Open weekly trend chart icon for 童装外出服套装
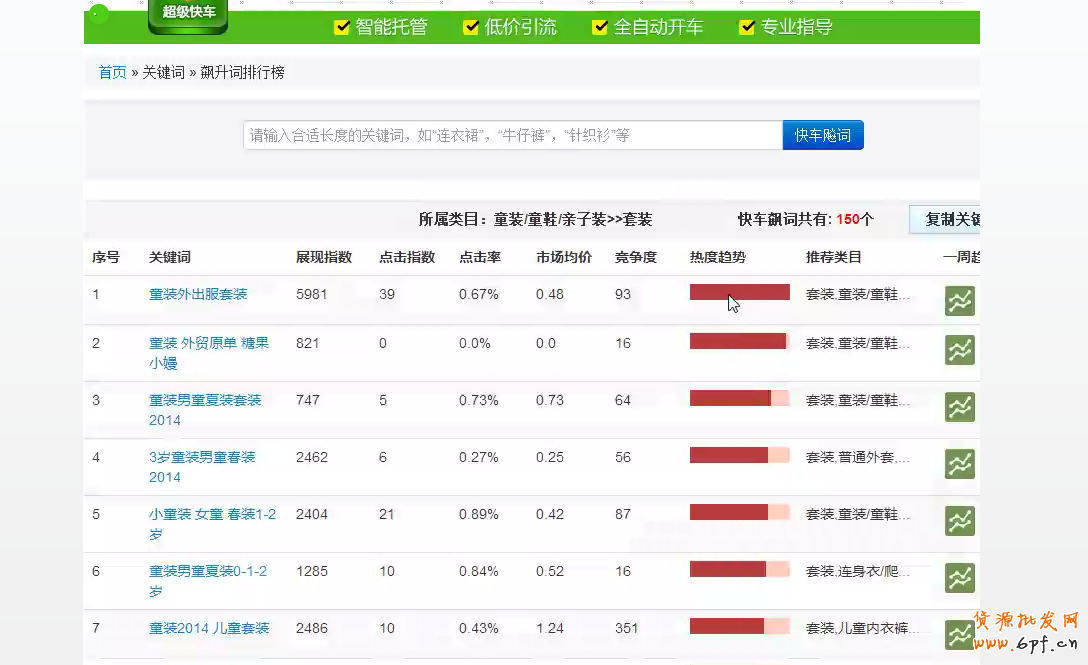The image size is (1088, 665). click(x=959, y=301)
